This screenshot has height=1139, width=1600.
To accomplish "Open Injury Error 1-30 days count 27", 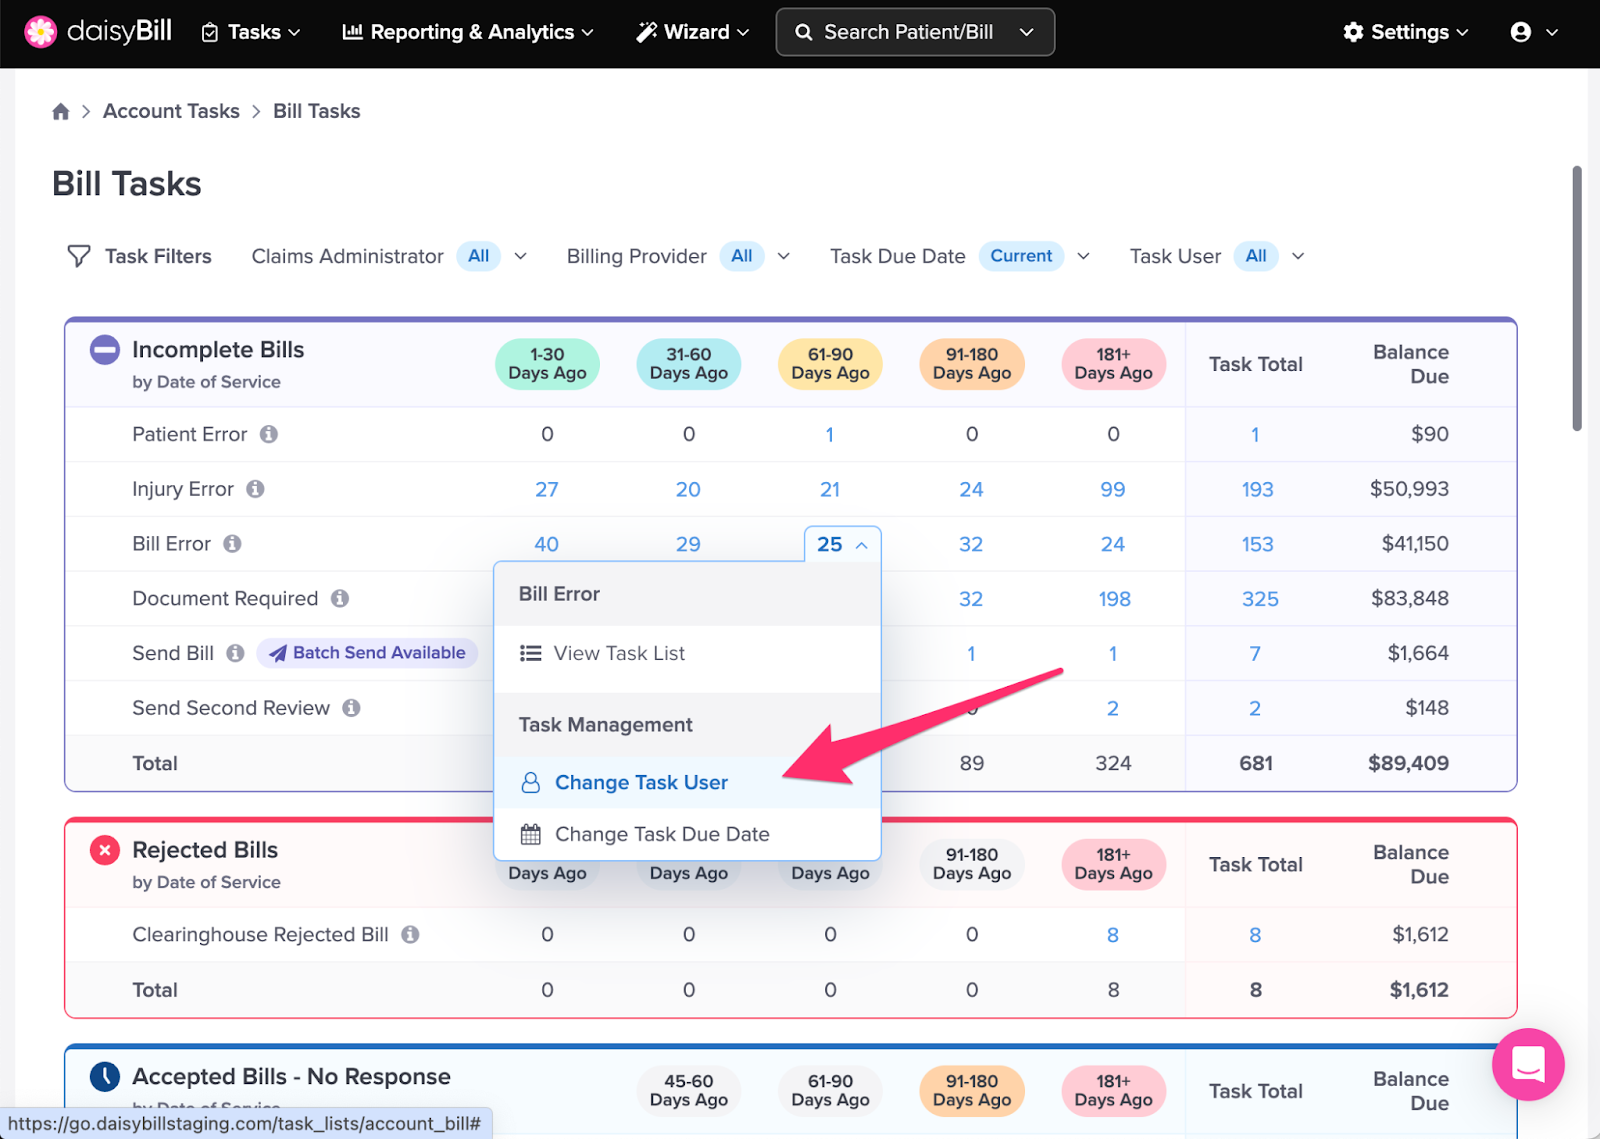I will 547,489.
